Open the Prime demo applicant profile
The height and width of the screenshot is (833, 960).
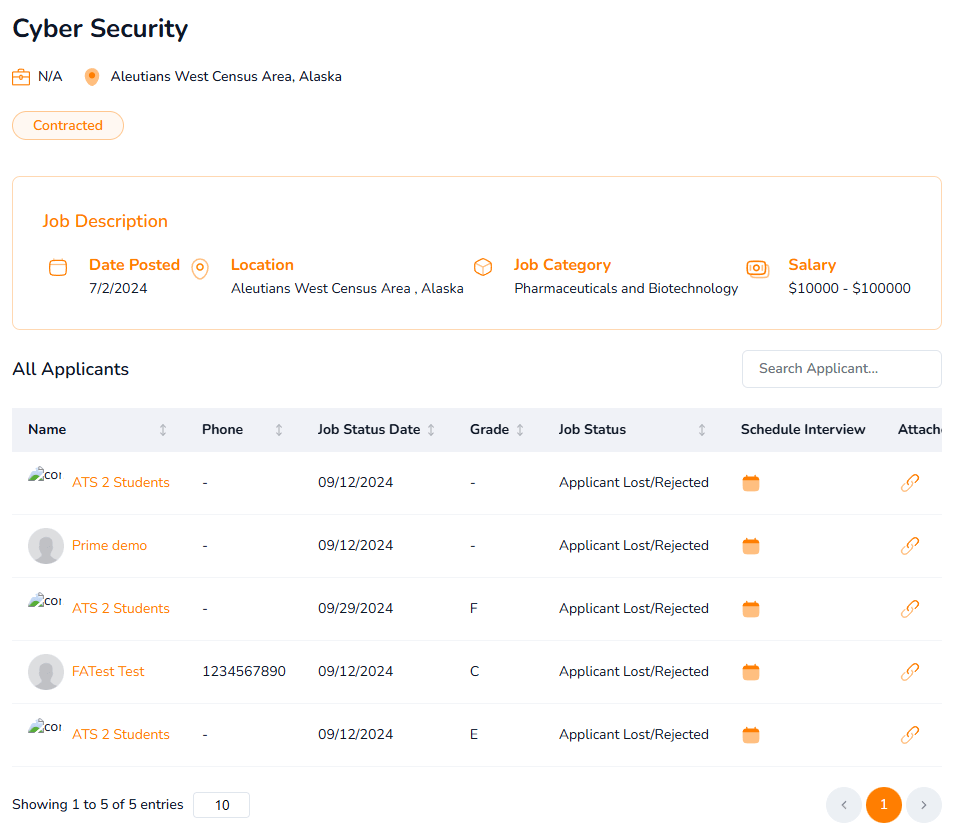(x=109, y=545)
